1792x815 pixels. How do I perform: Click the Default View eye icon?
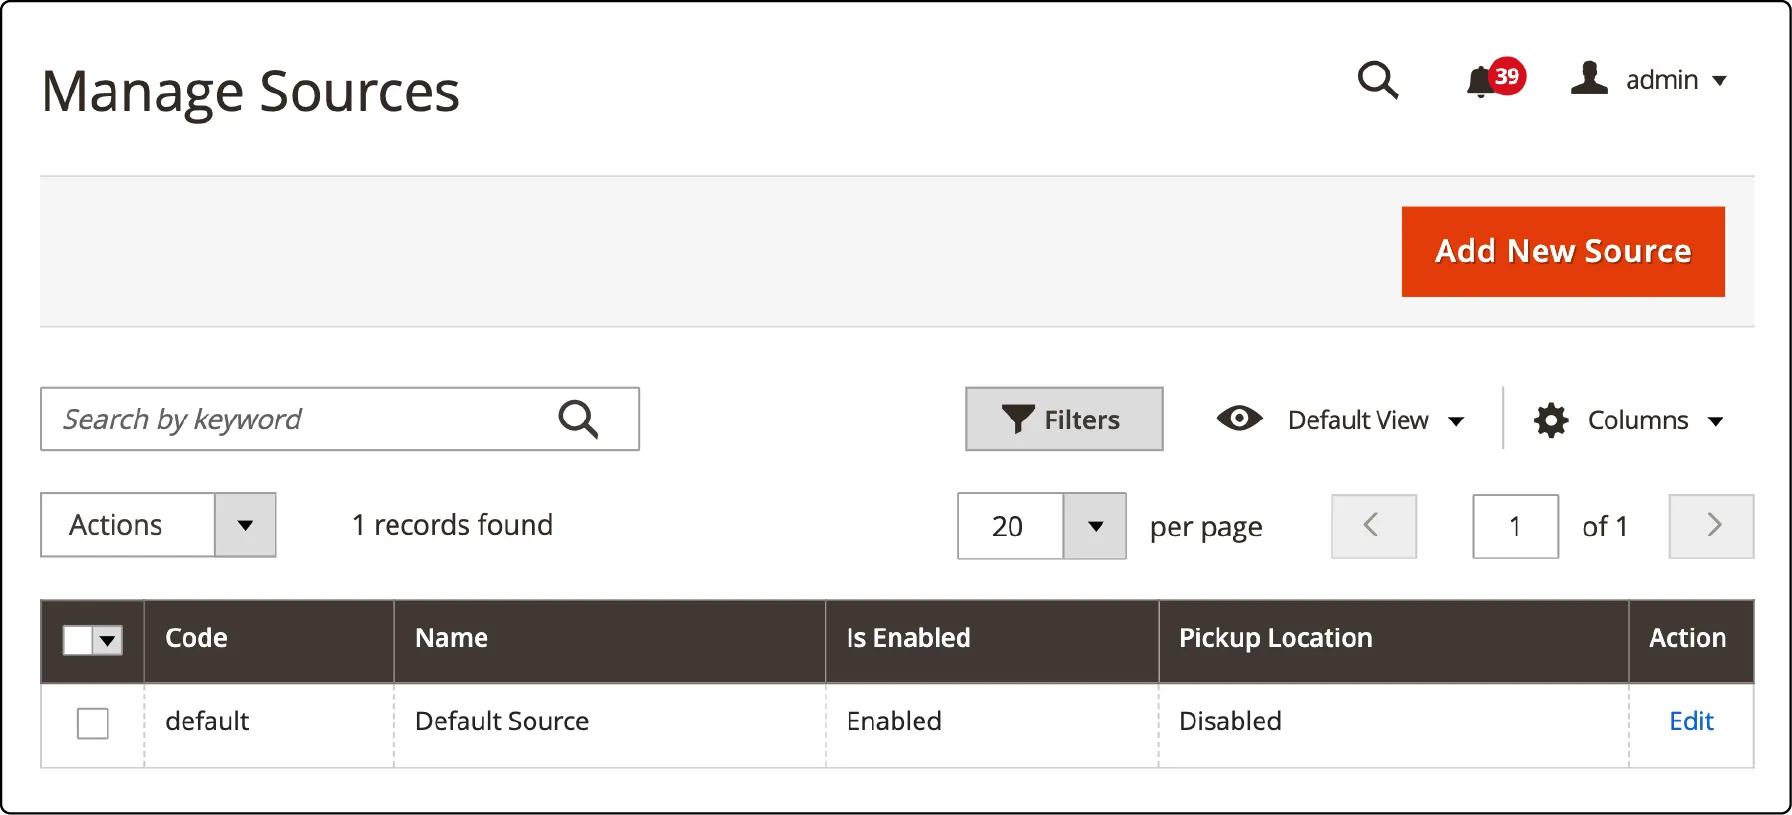(x=1239, y=419)
